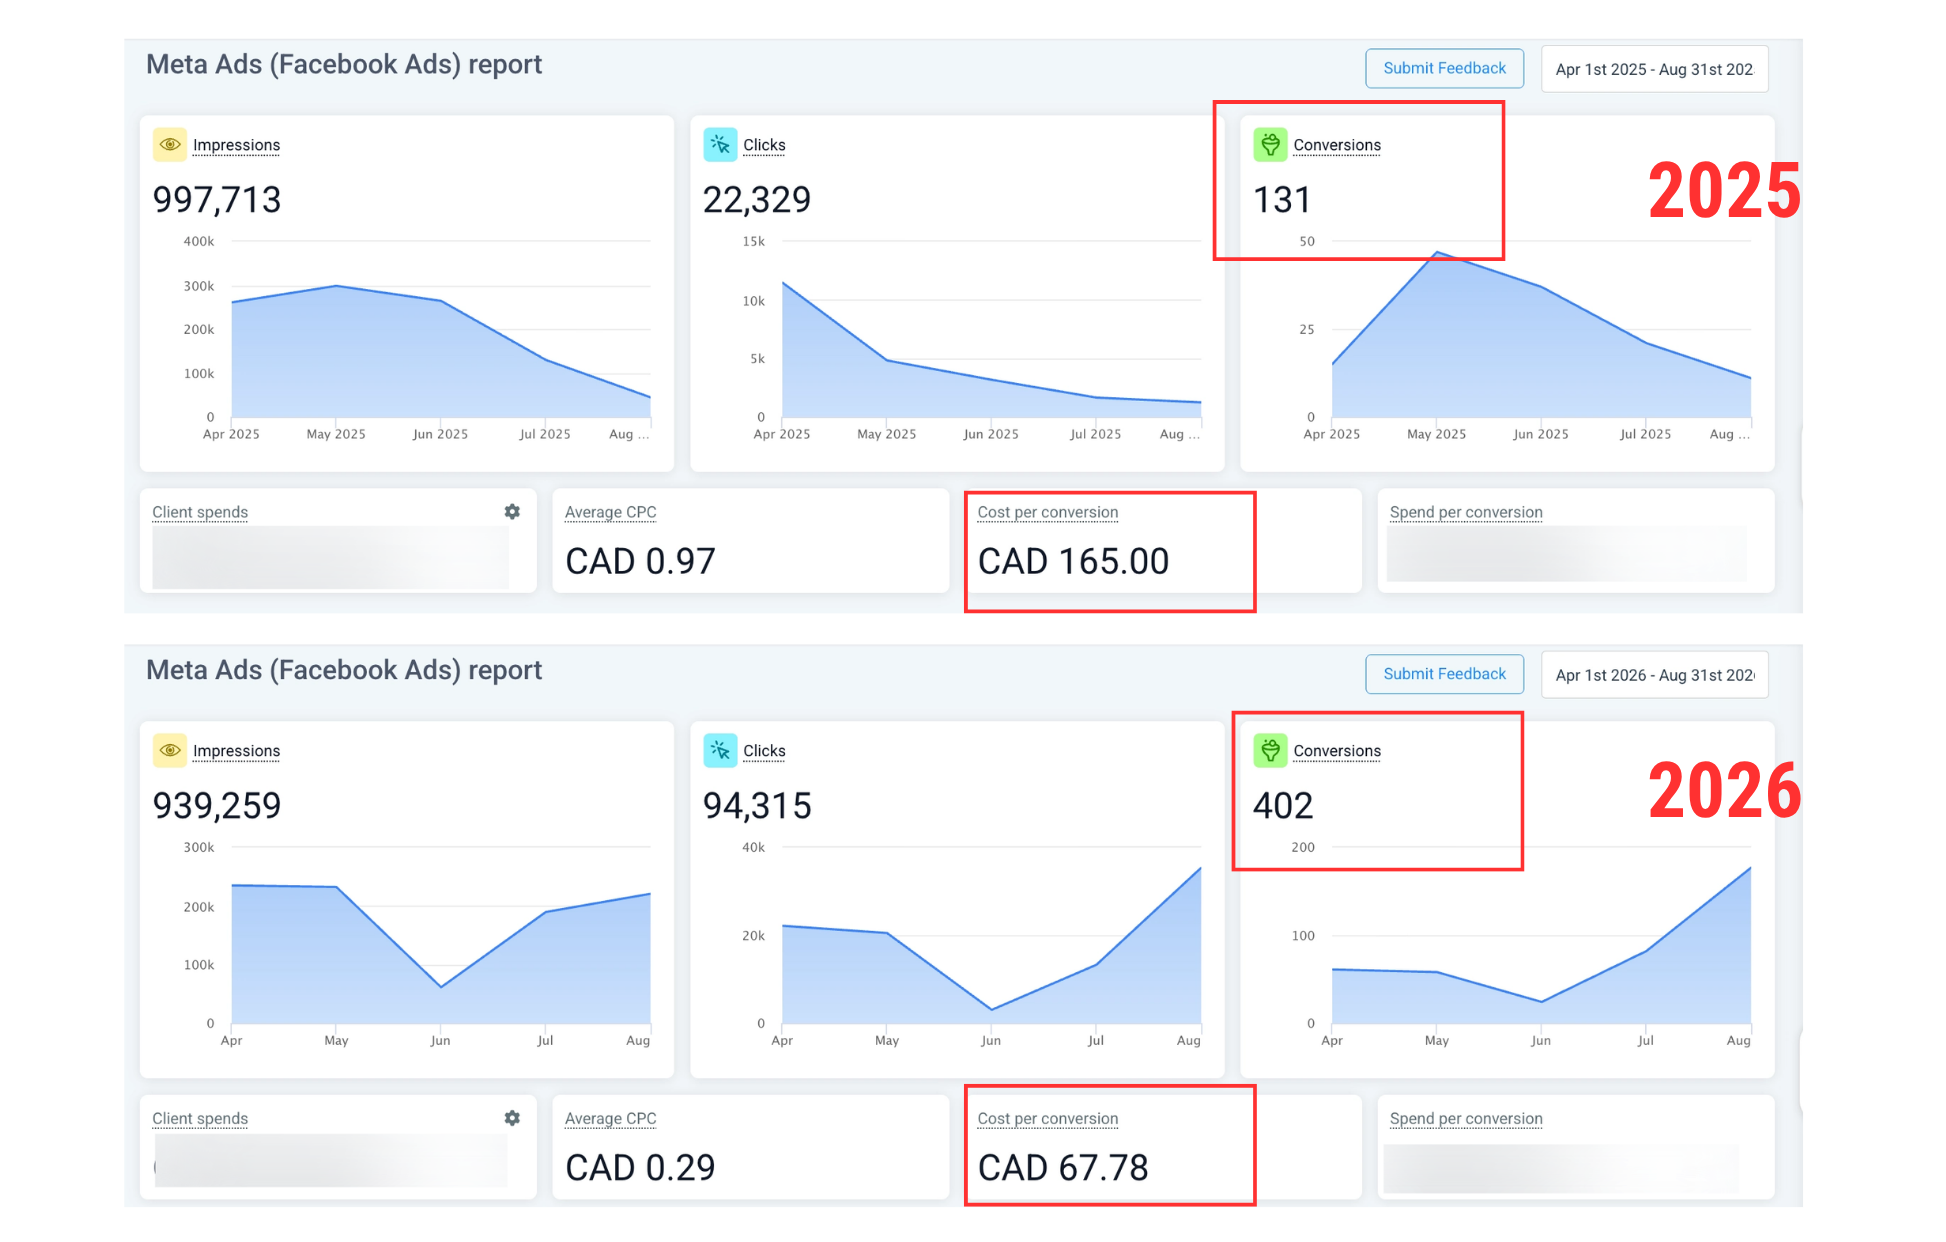The height and width of the screenshot is (1242, 1946).
Task: Click the 131 conversions value
Action: [x=1281, y=200]
